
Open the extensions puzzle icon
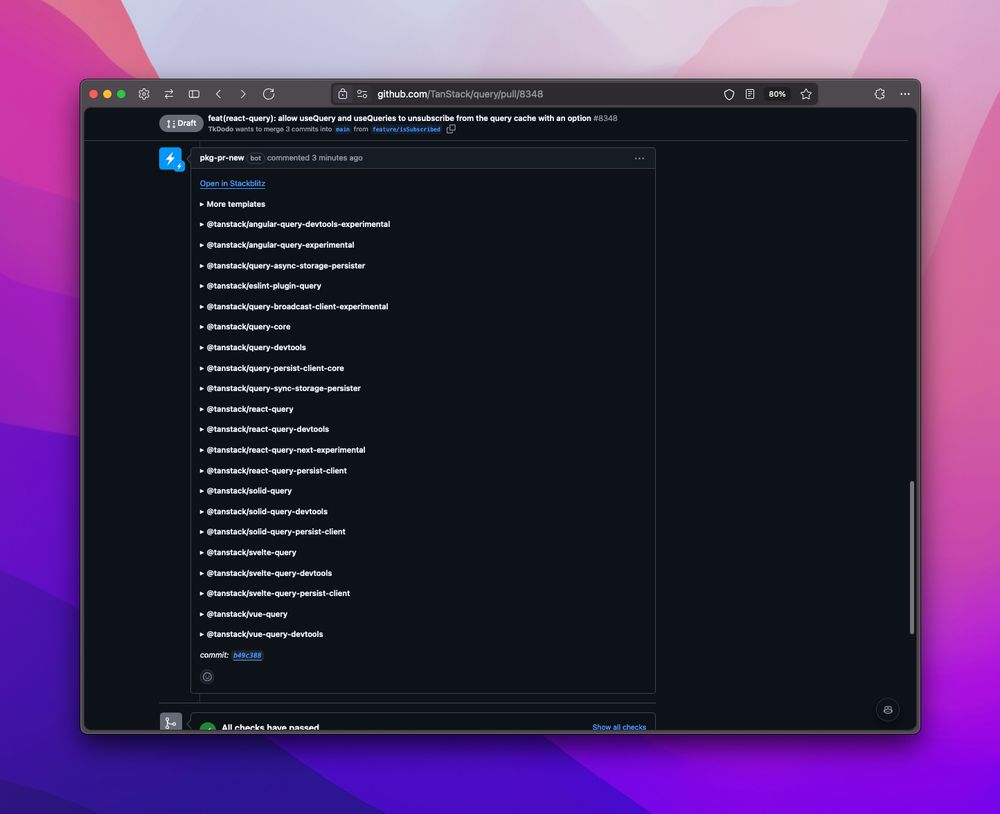(879, 94)
